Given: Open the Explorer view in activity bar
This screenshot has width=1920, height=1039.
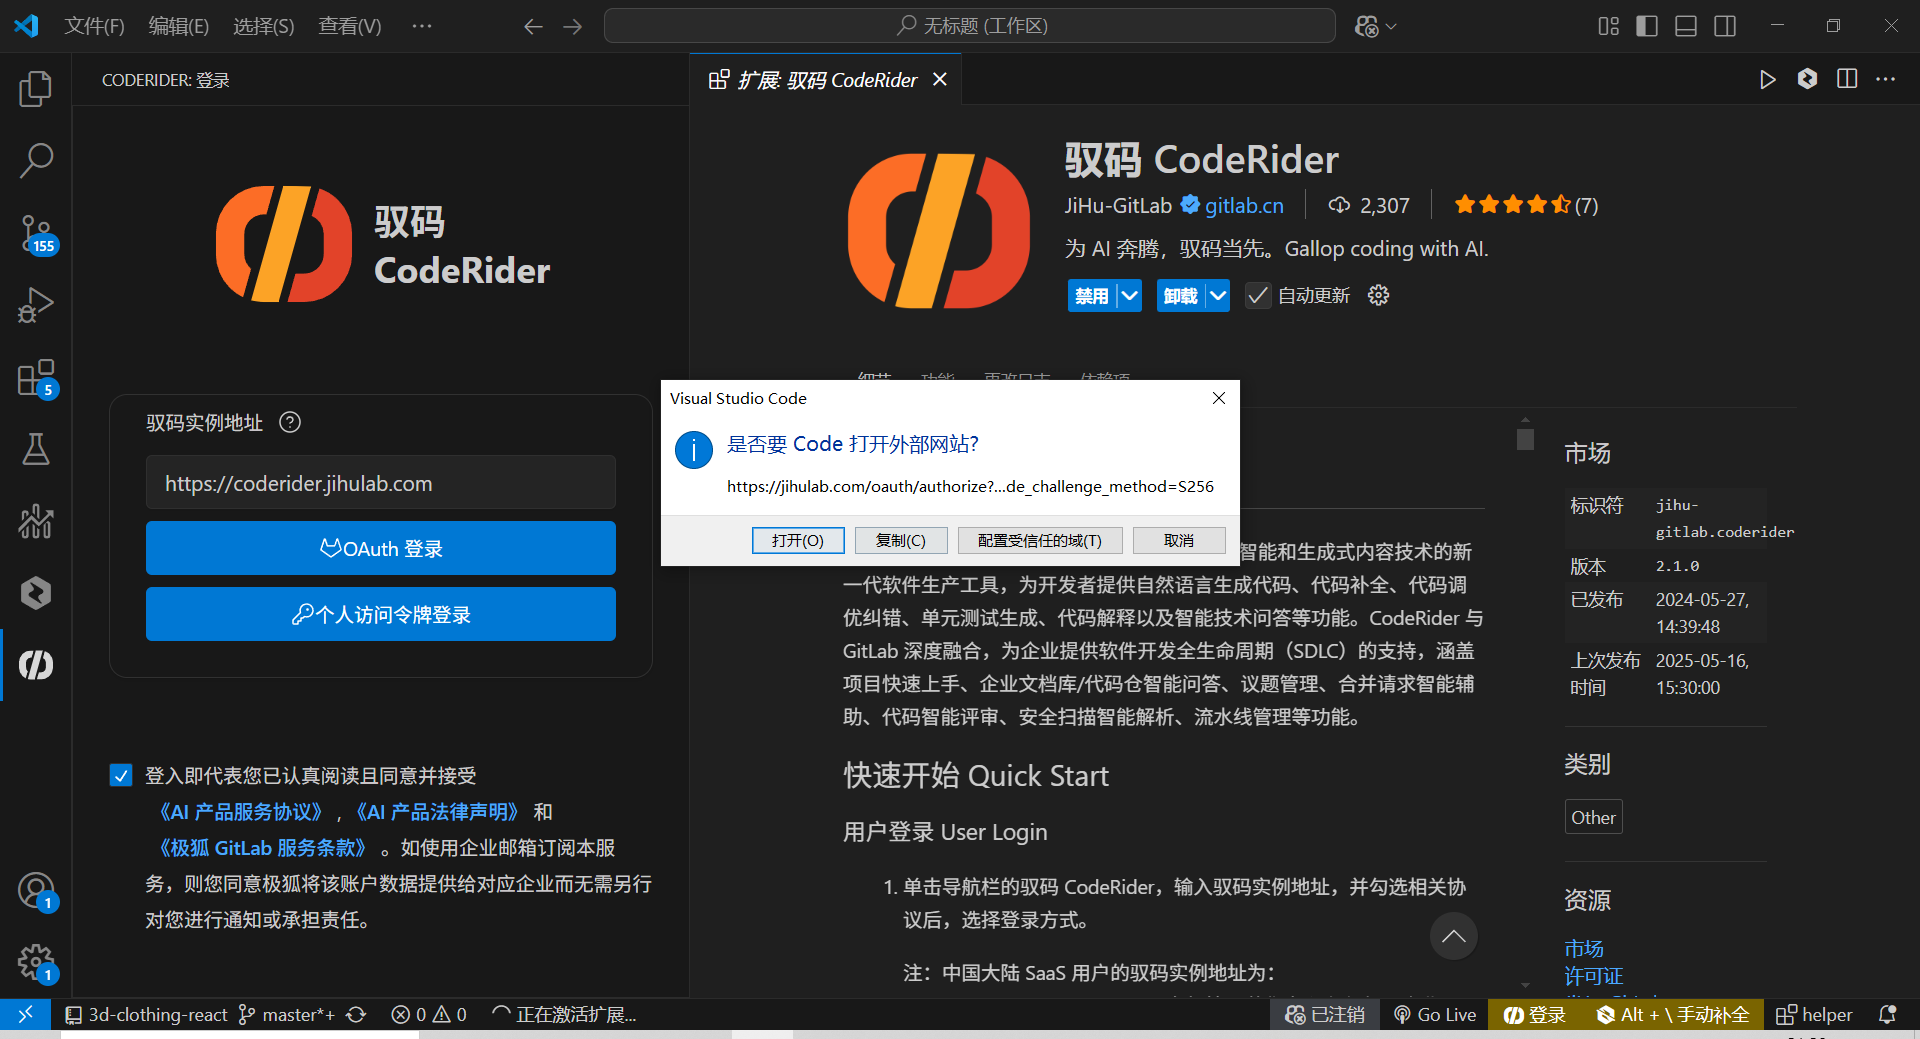Looking at the screenshot, I should tap(36, 89).
